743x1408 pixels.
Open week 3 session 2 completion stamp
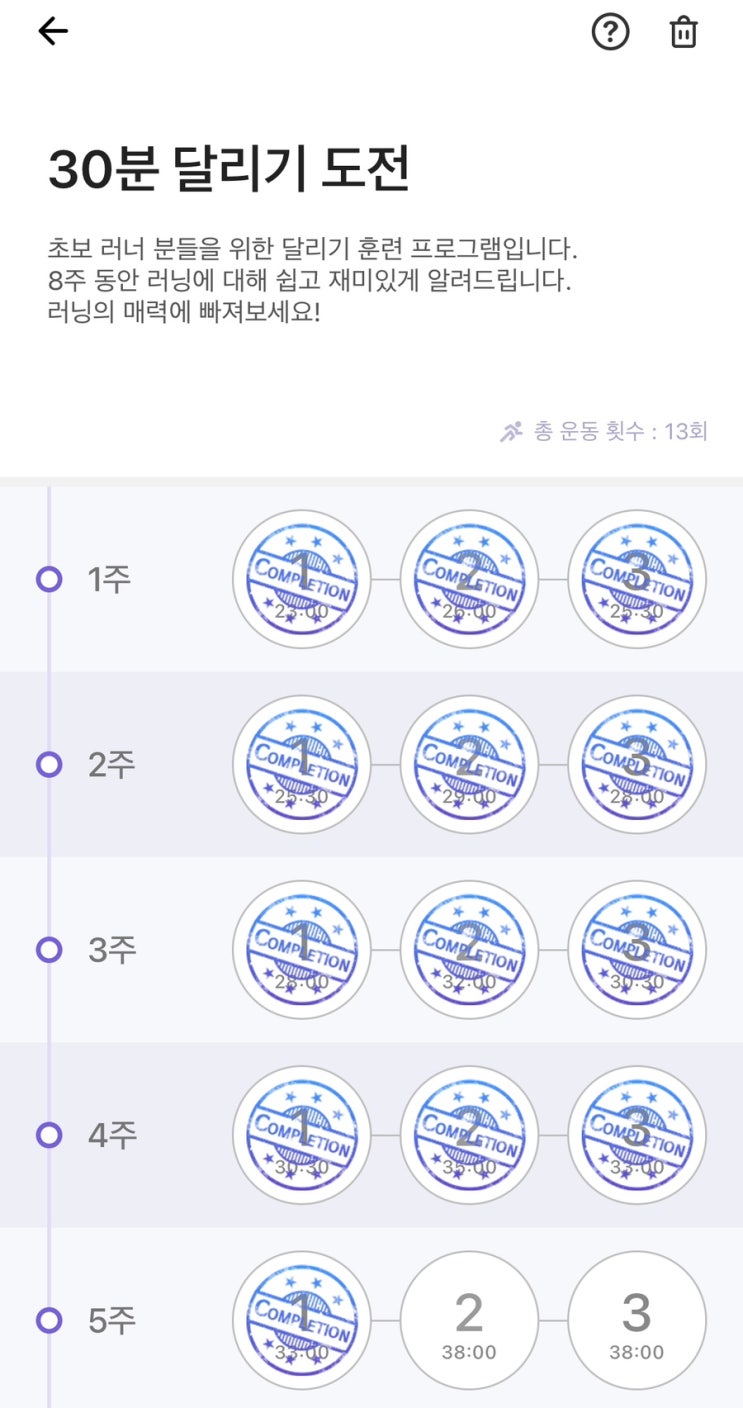pyautogui.click(x=469, y=950)
